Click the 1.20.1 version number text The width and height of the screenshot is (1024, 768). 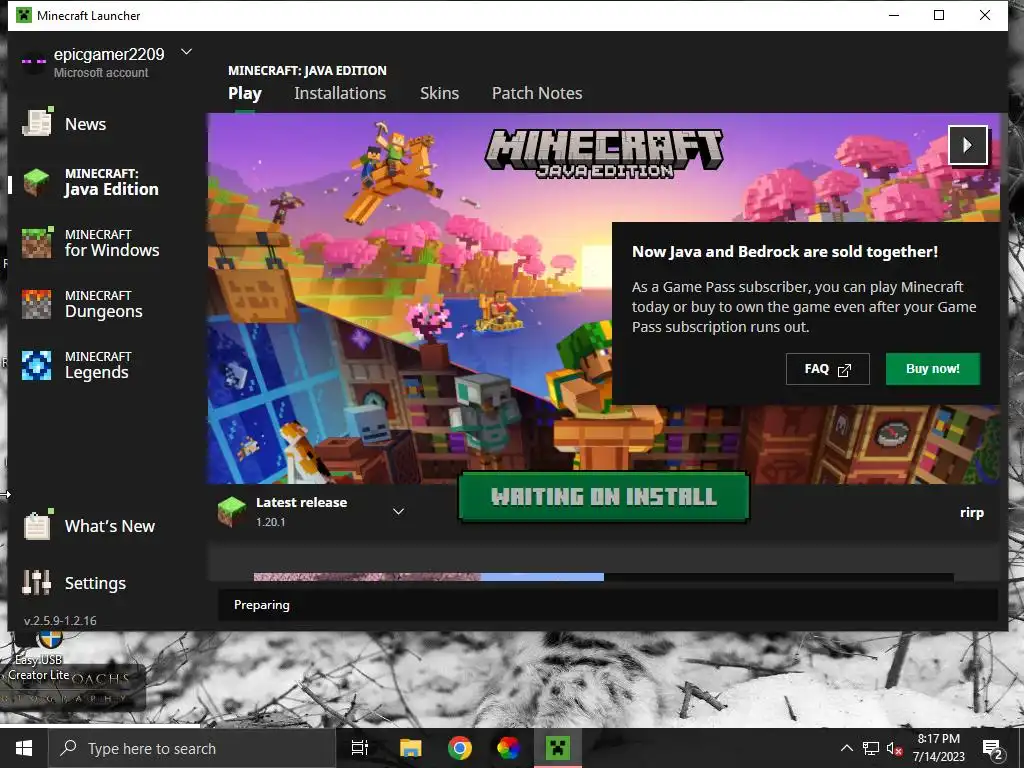270,522
